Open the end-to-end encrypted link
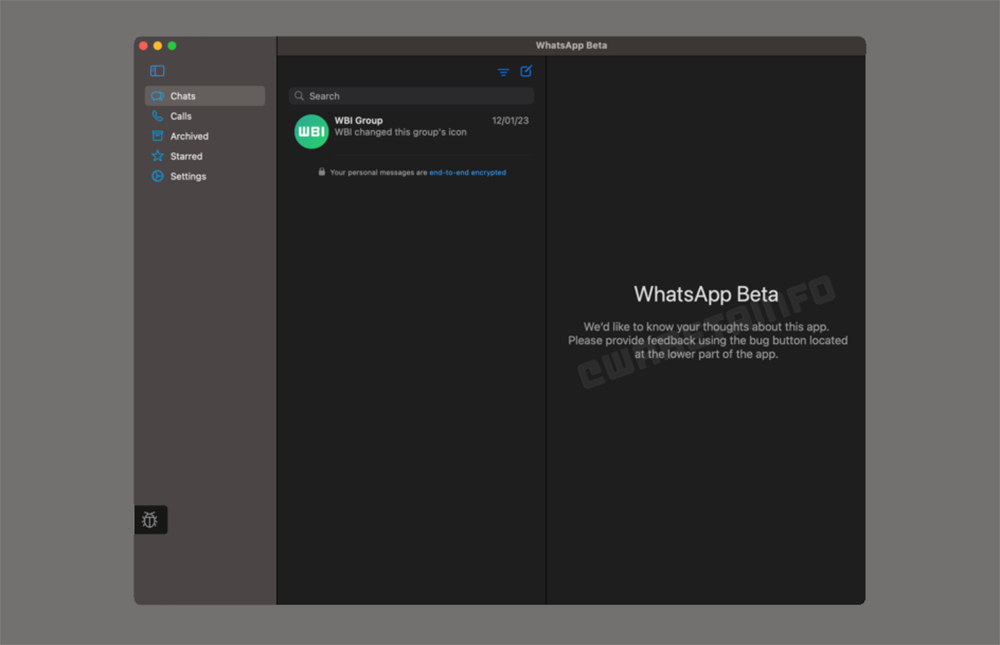Viewport: 1000px width, 645px height. point(467,172)
